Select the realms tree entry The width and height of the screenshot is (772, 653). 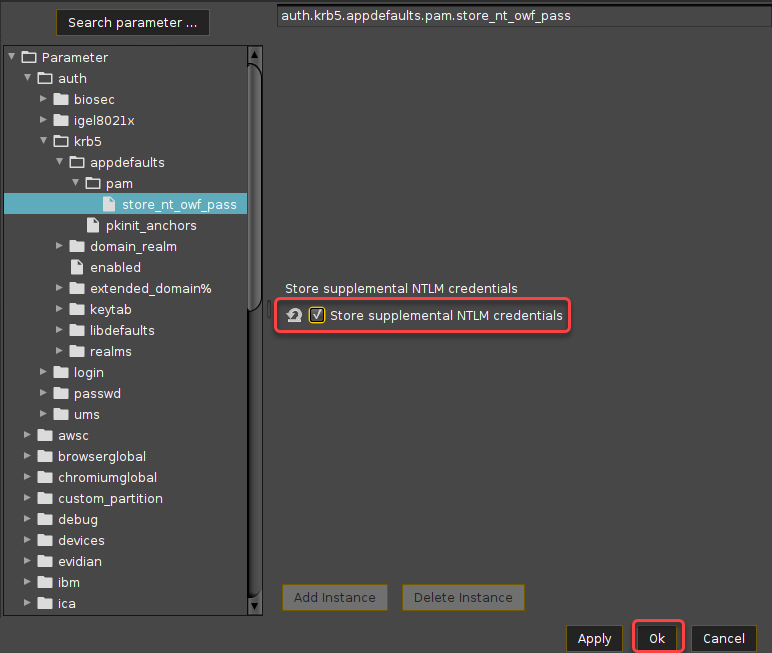(x=110, y=351)
